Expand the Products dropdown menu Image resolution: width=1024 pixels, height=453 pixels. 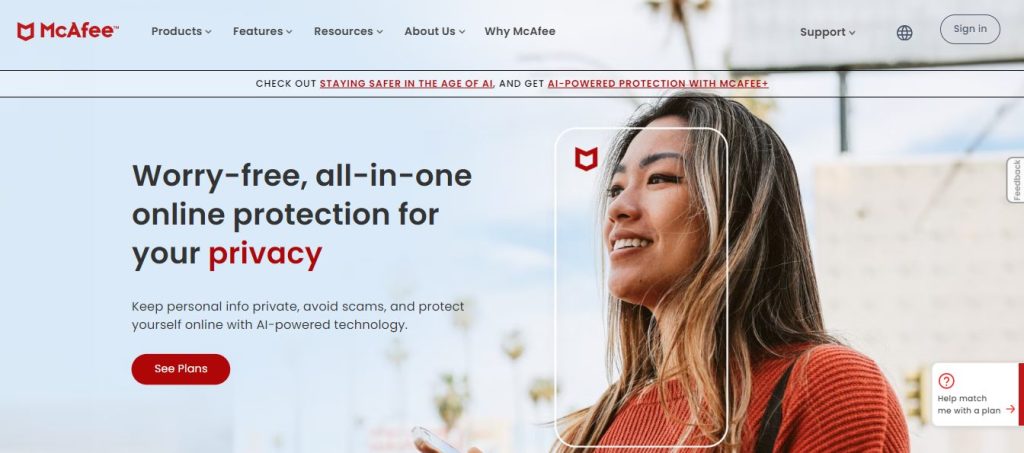click(181, 31)
